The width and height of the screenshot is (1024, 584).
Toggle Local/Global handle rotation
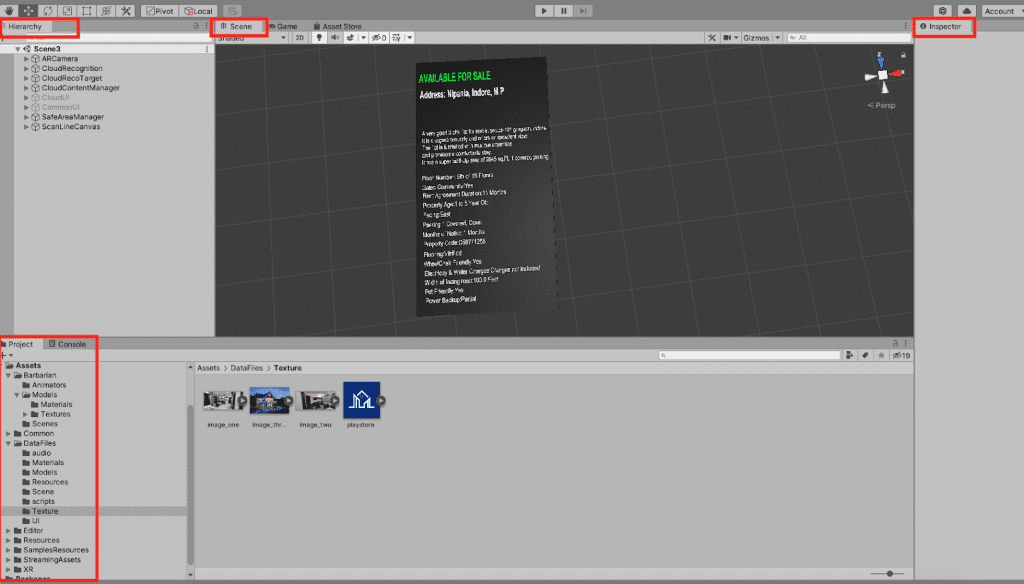coord(199,10)
